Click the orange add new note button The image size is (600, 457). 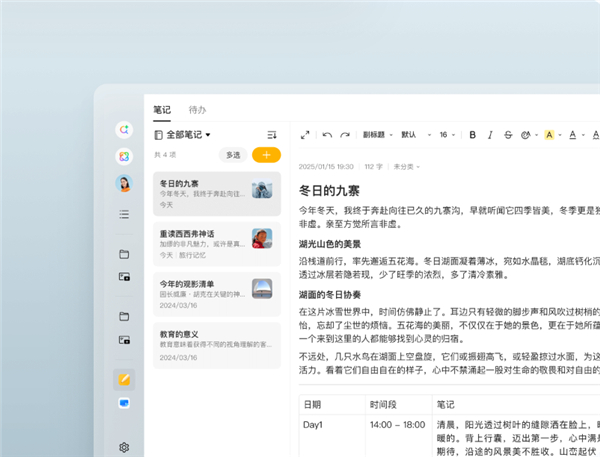266,155
